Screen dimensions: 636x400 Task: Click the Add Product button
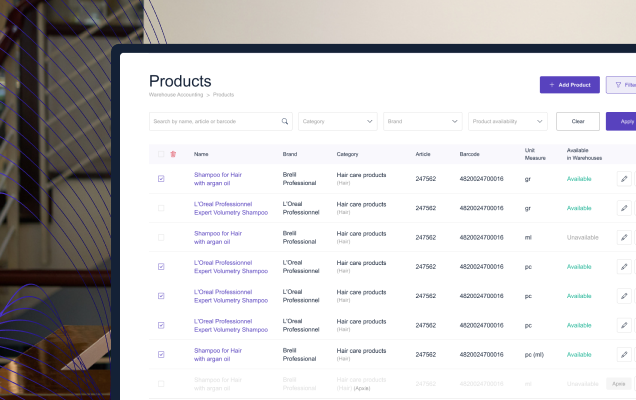pyautogui.click(x=569, y=85)
